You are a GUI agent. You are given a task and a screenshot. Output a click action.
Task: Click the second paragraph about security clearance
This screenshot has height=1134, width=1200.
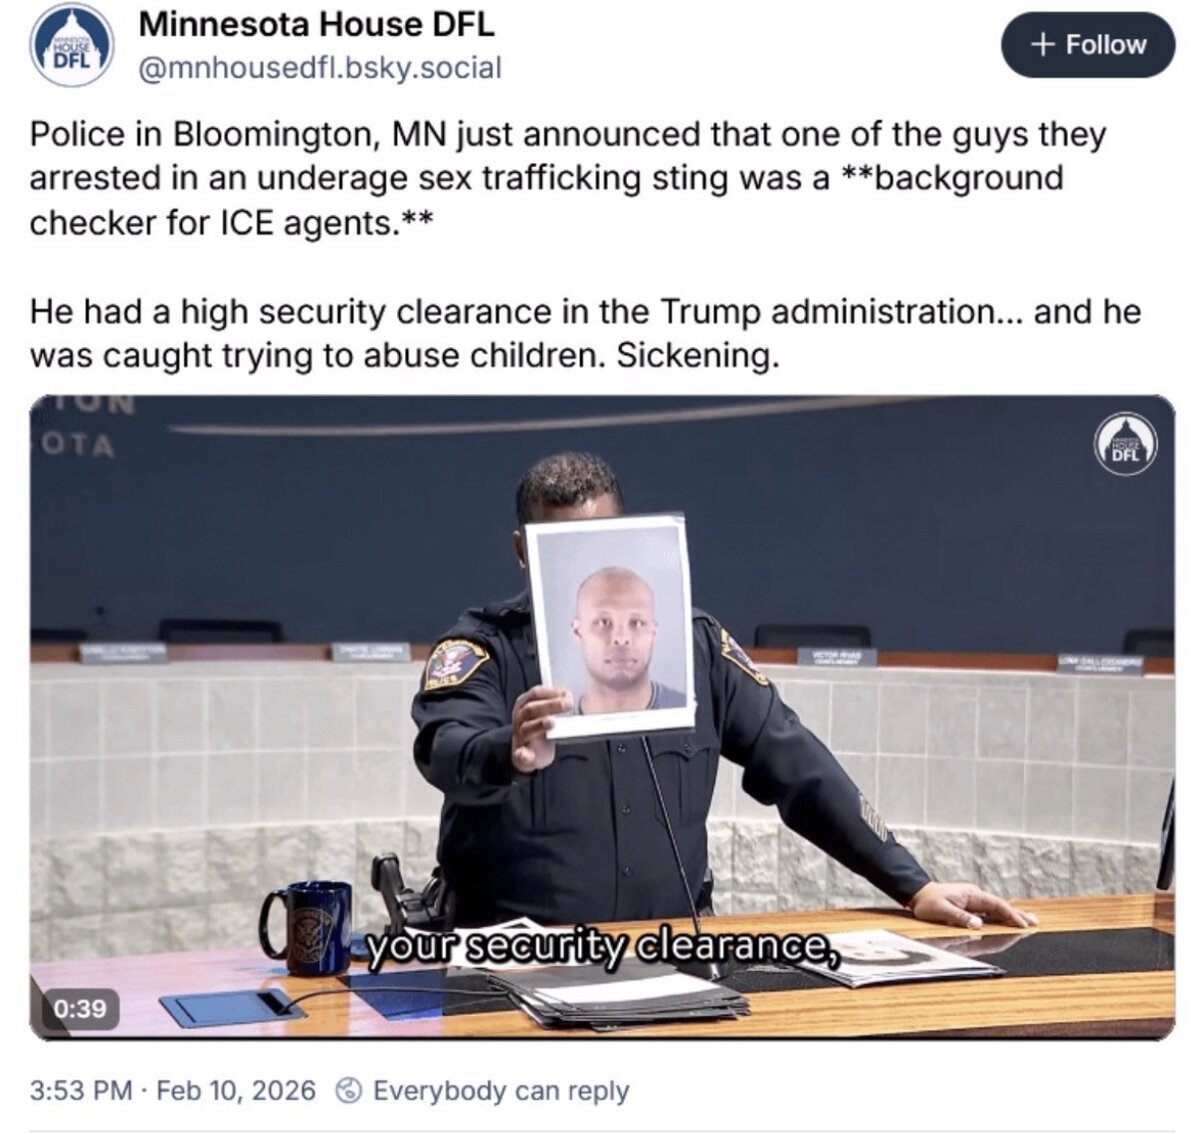585,334
